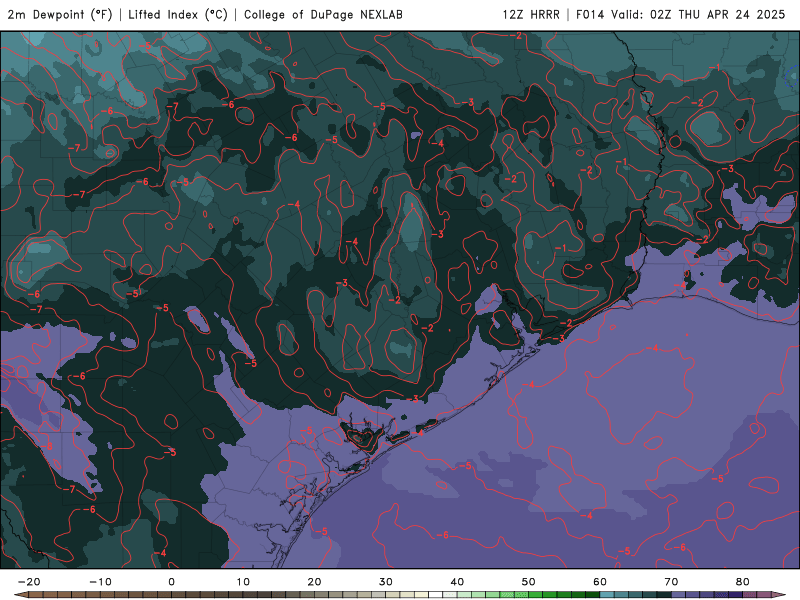Click the 80 tick label on colorbar
800x600 pixels.
point(743,582)
